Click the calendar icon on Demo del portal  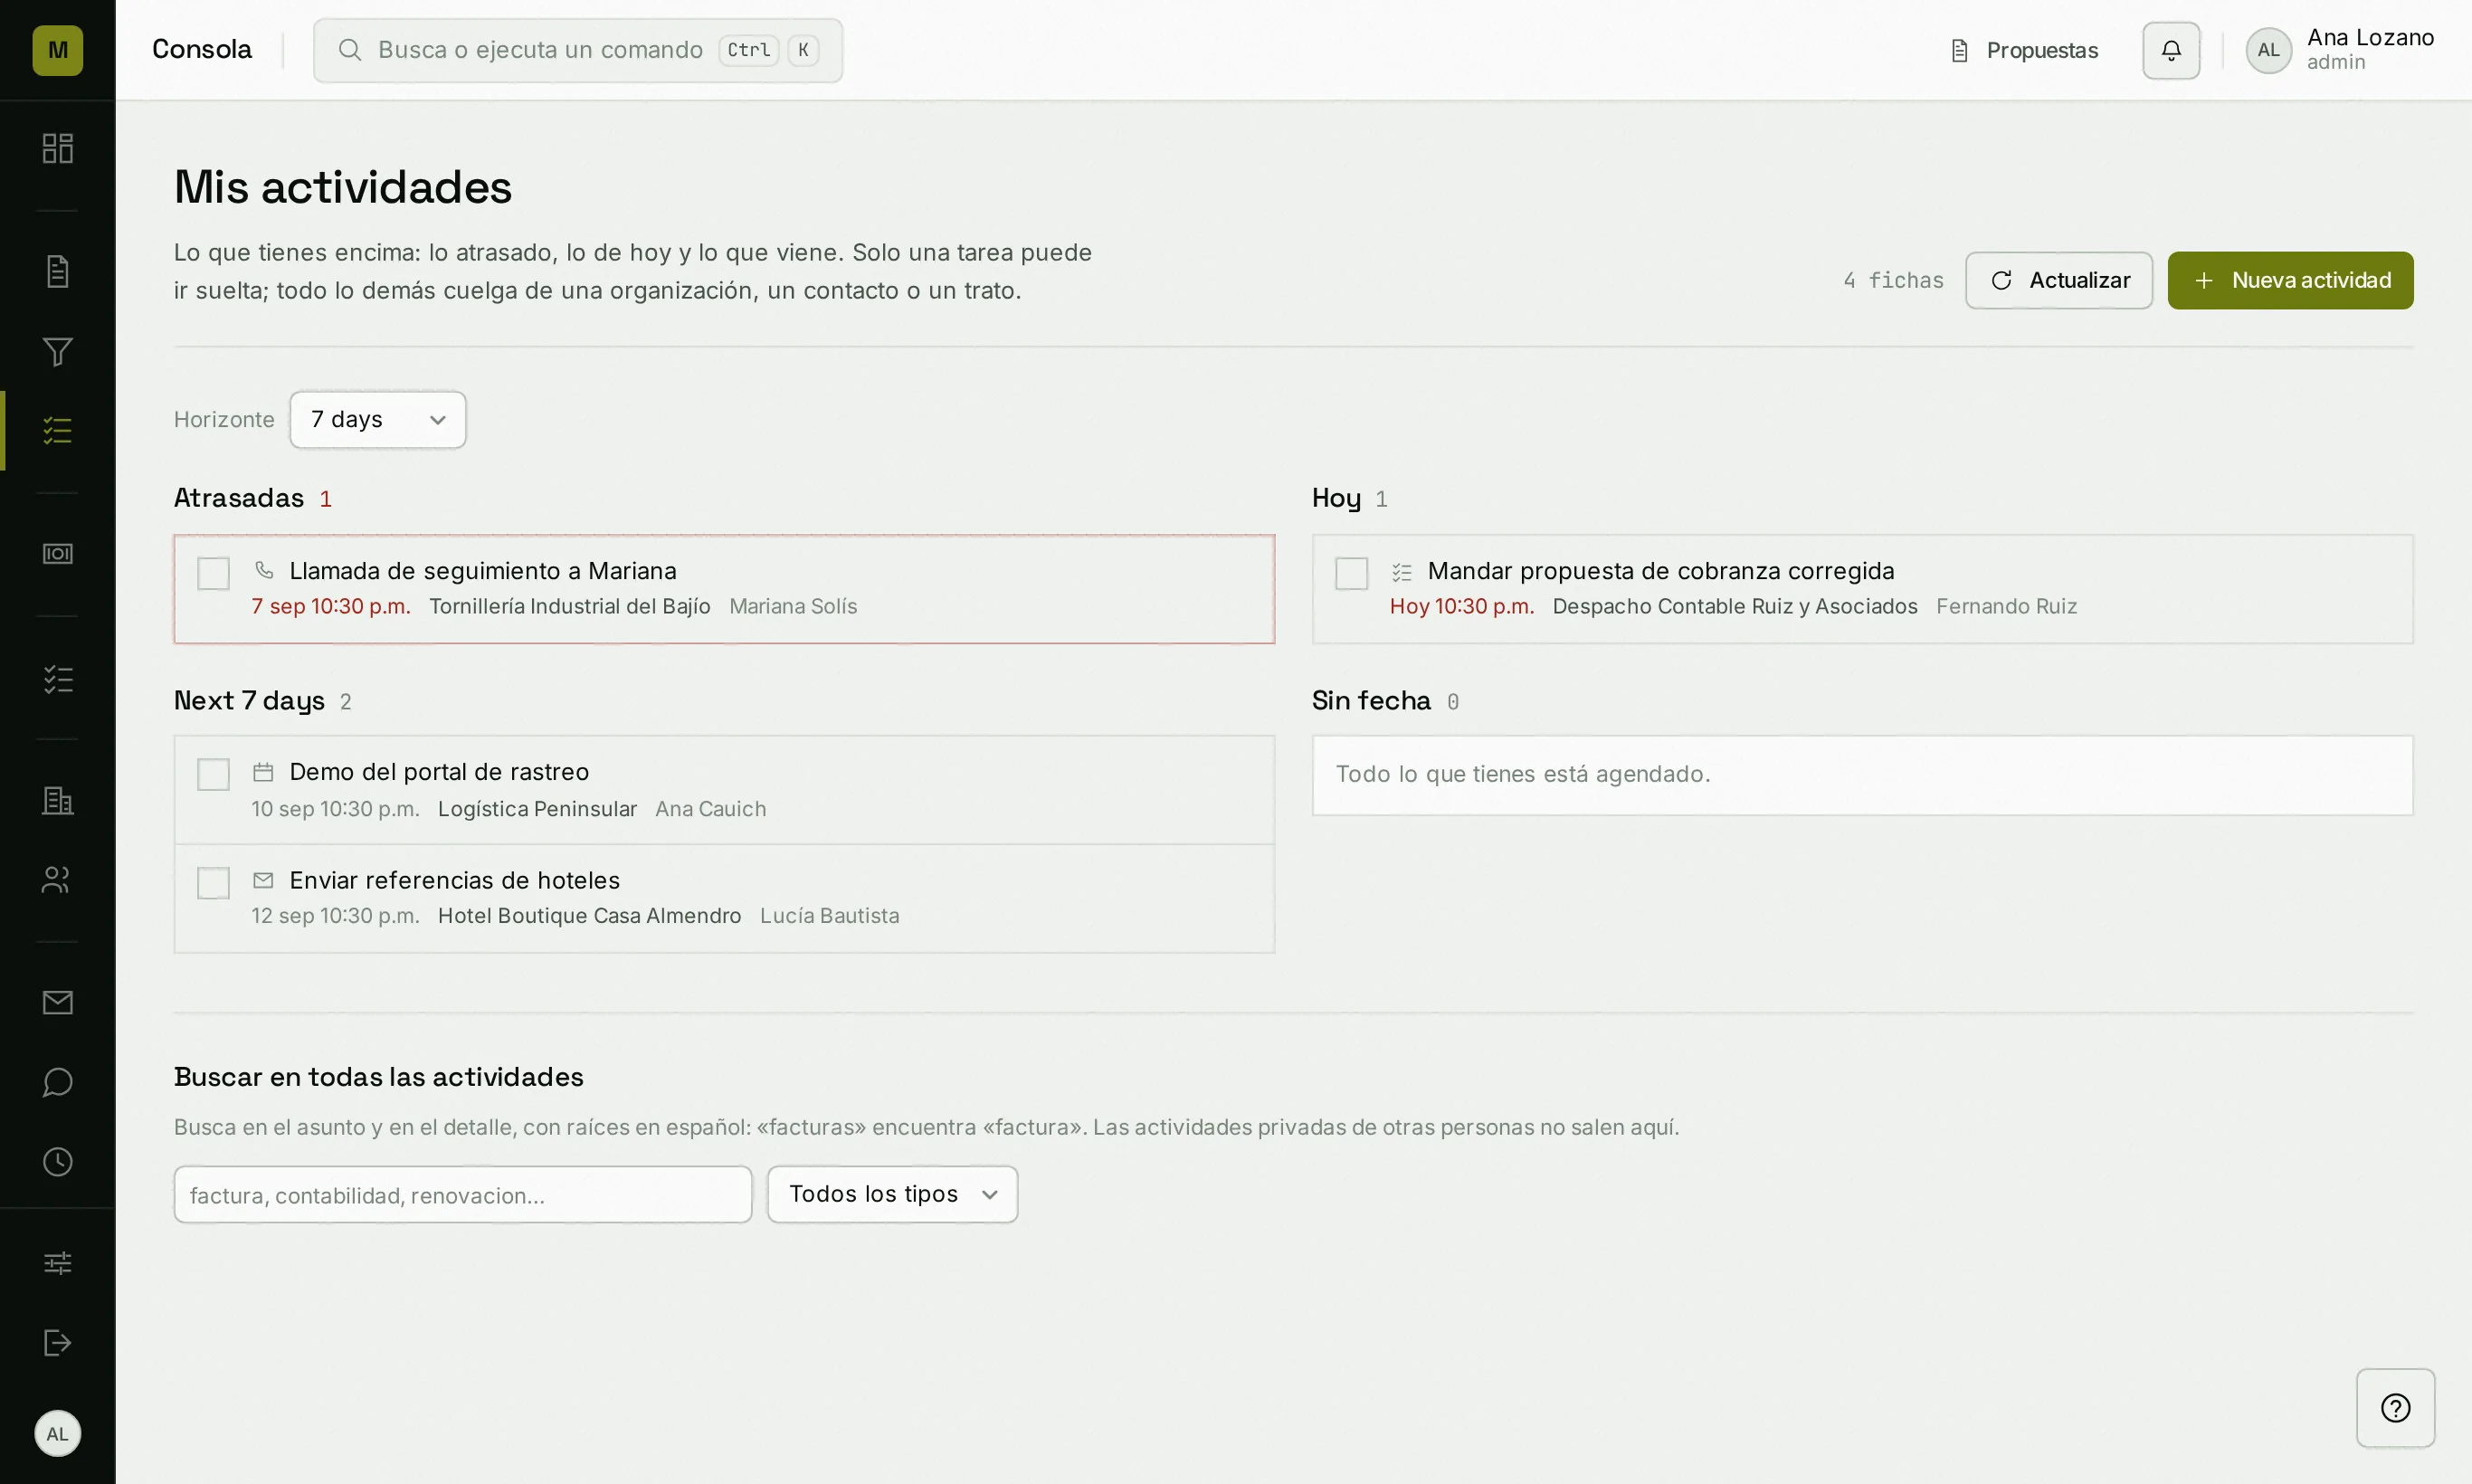point(263,772)
